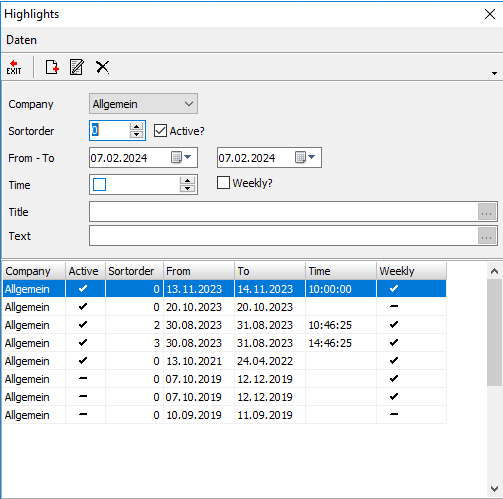Screen dimensions: 503x499
Task: Tick the Time field checkbox
Action: [99, 184]
